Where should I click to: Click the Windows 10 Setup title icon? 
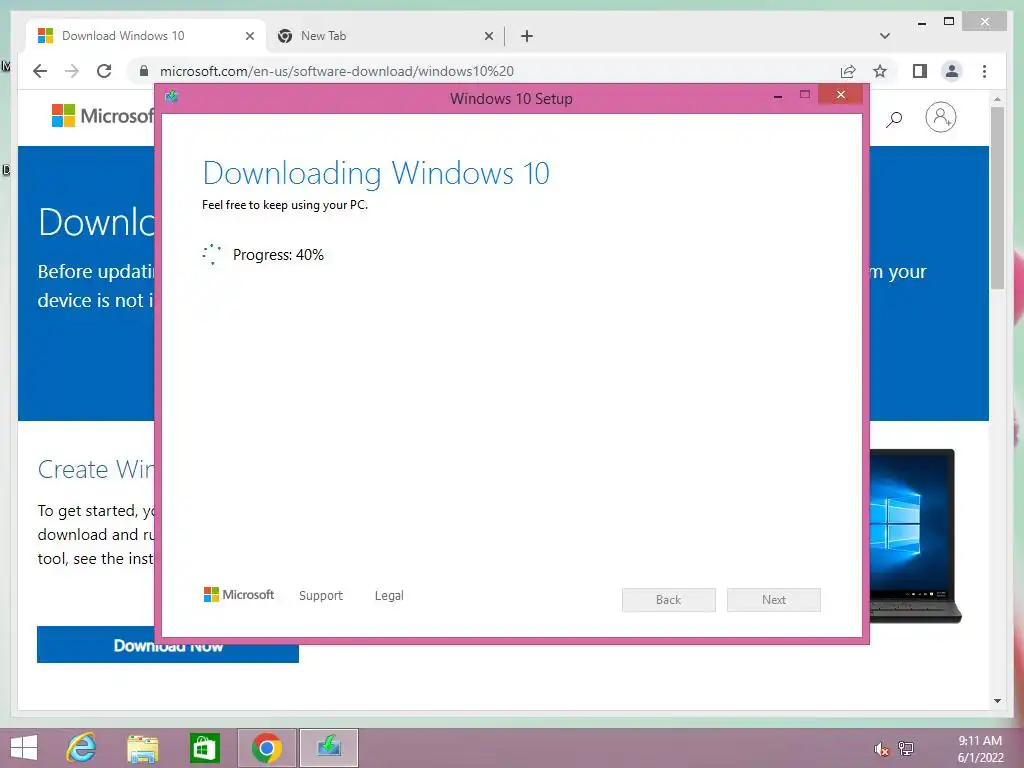coord(172,97)
